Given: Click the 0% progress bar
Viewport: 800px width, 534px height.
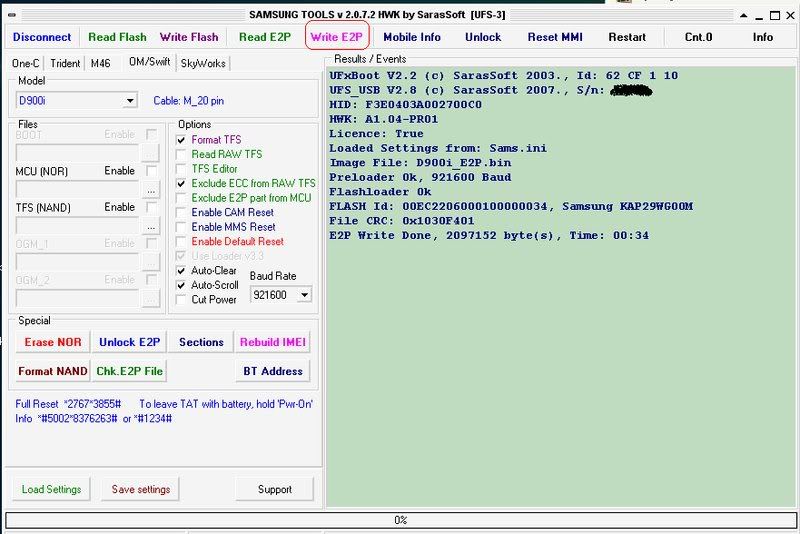Looking at the screenshot, I should [401, 520].
